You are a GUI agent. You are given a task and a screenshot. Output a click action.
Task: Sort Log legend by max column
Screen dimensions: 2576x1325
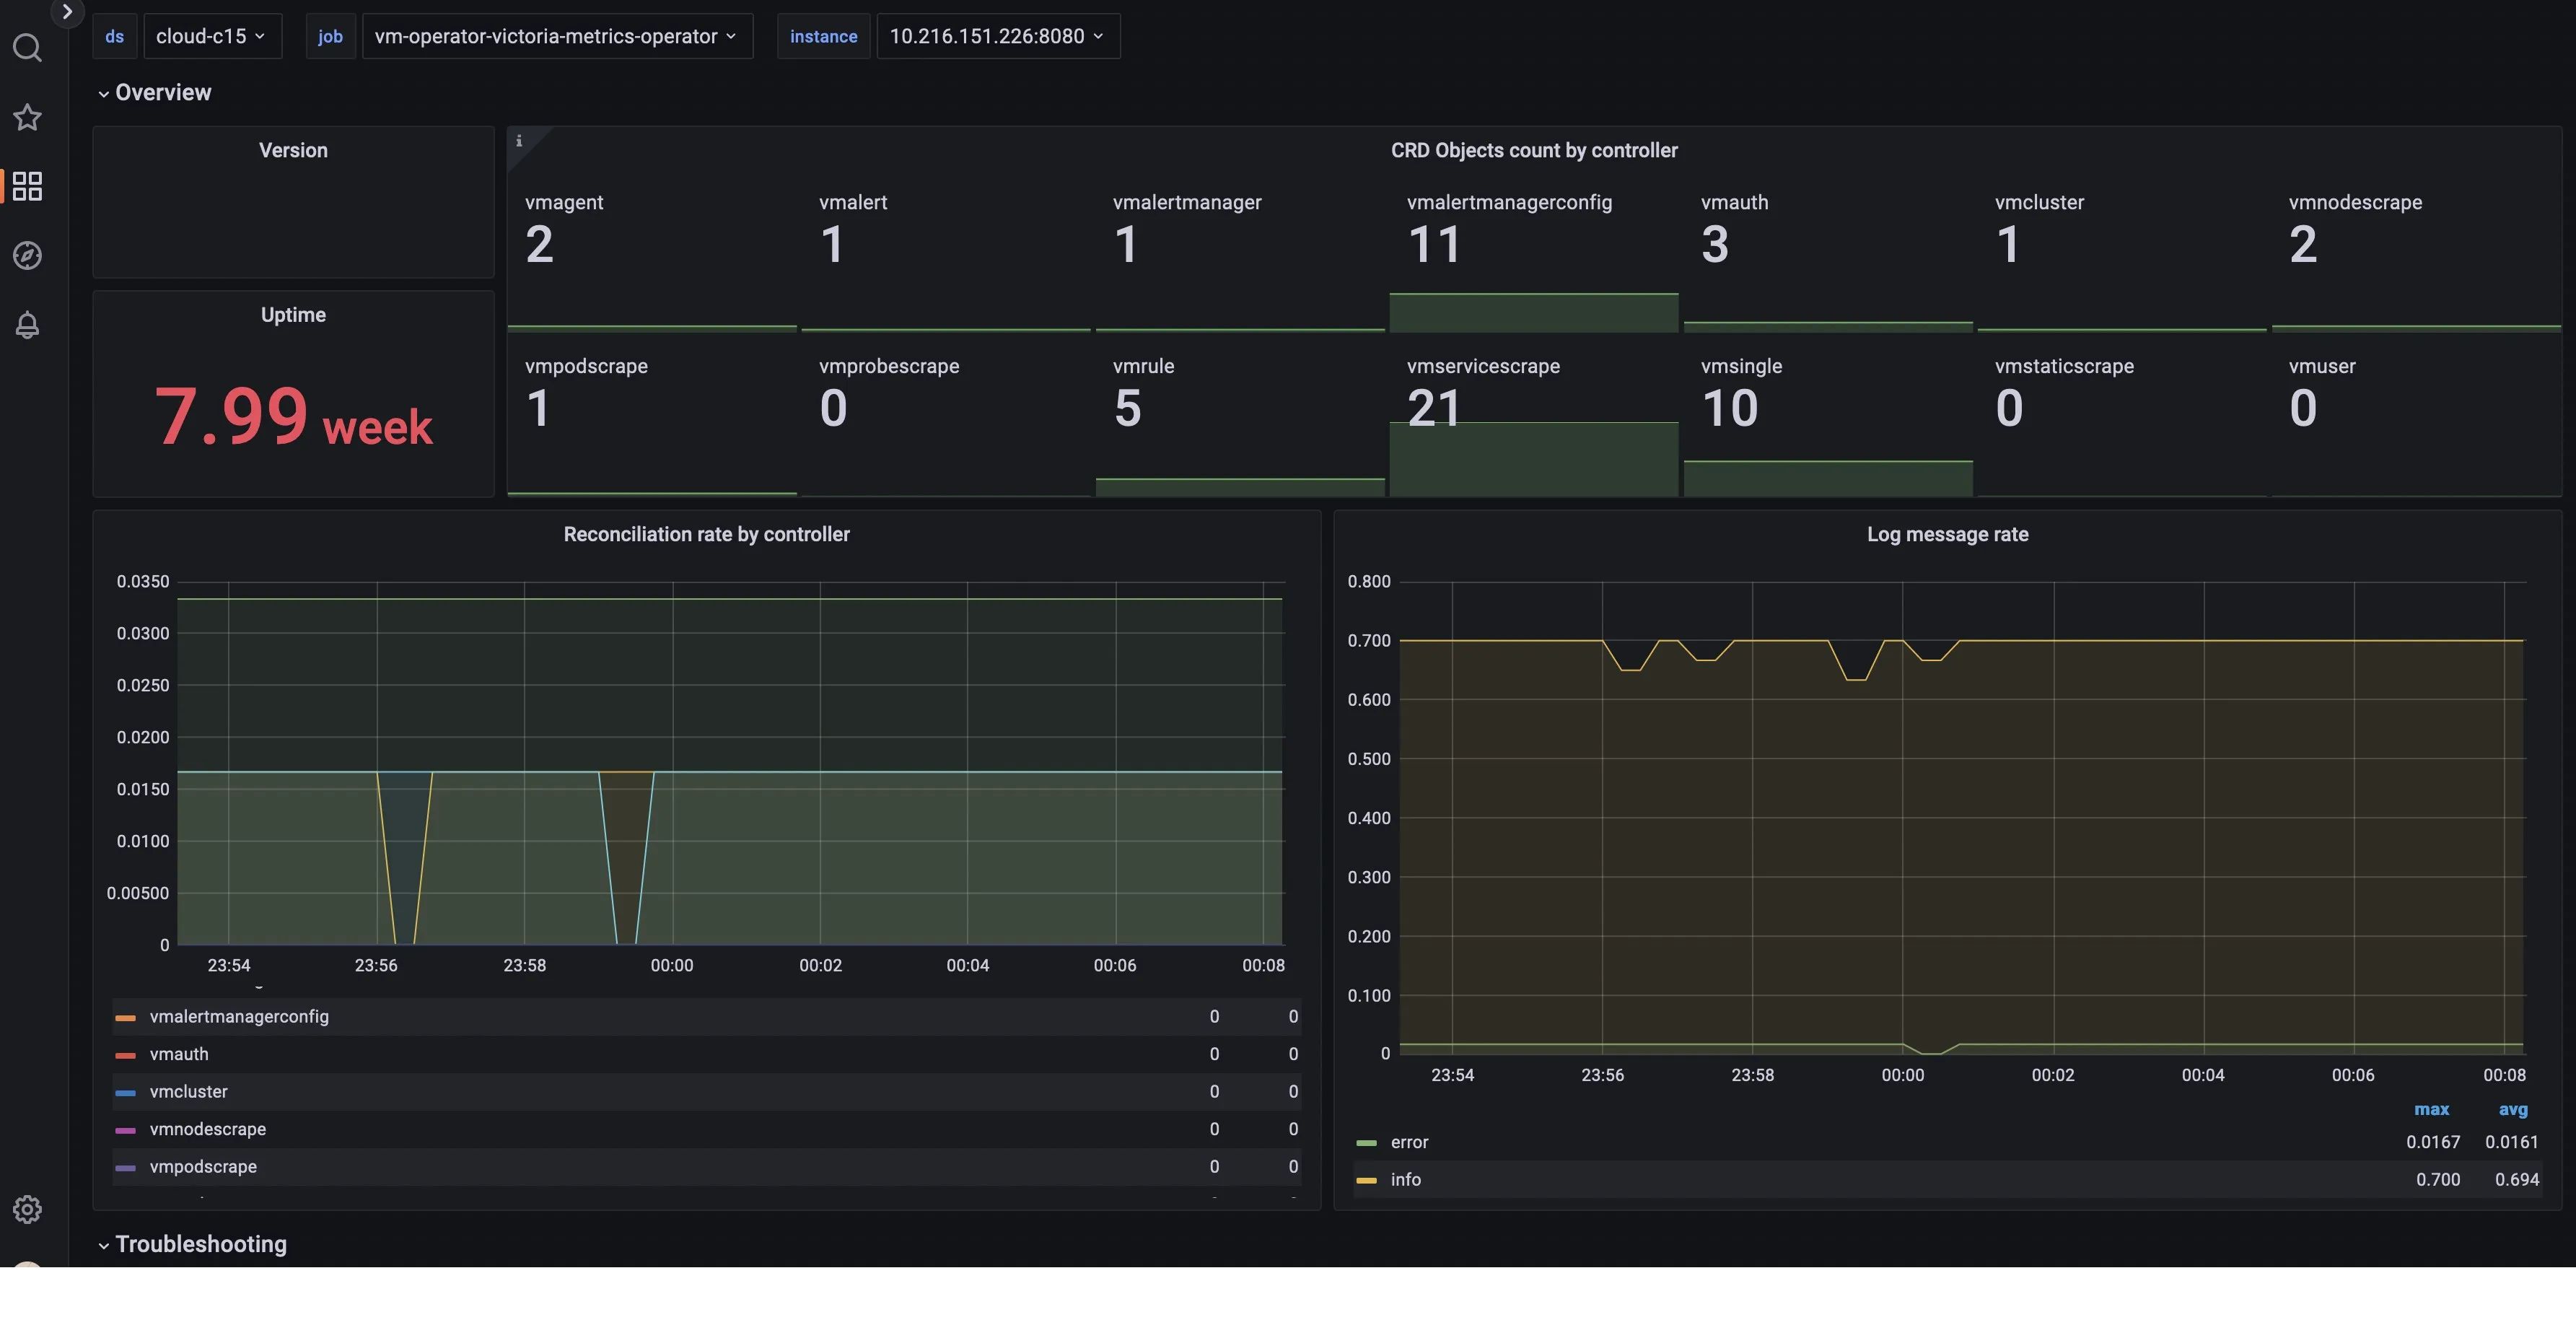[x=2431, y=1109]
